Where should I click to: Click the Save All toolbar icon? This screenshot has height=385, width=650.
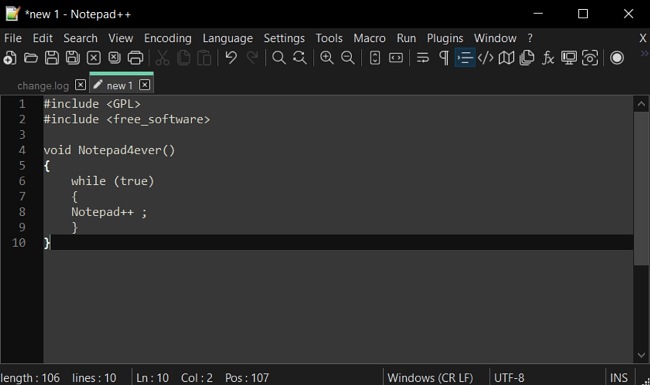pyautogui.click(x=73, y=58)
